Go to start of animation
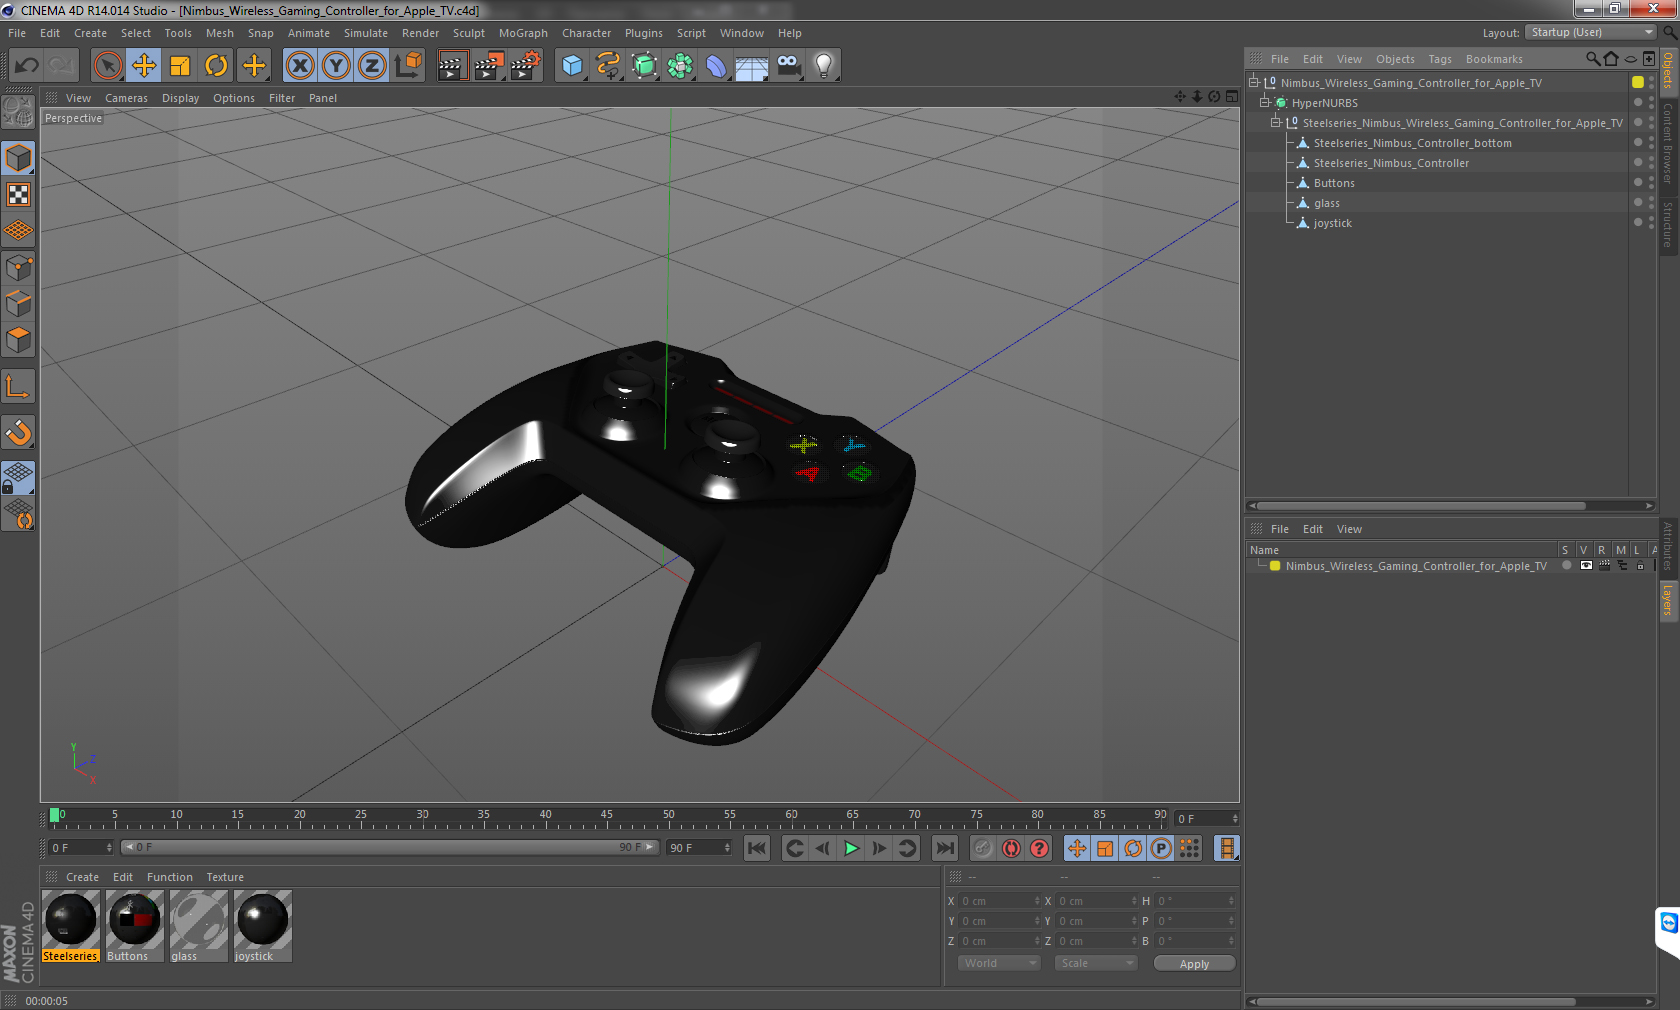The width and height of the screenshot is (1680, 1010). pyautogui.click(x=757, y=848)
